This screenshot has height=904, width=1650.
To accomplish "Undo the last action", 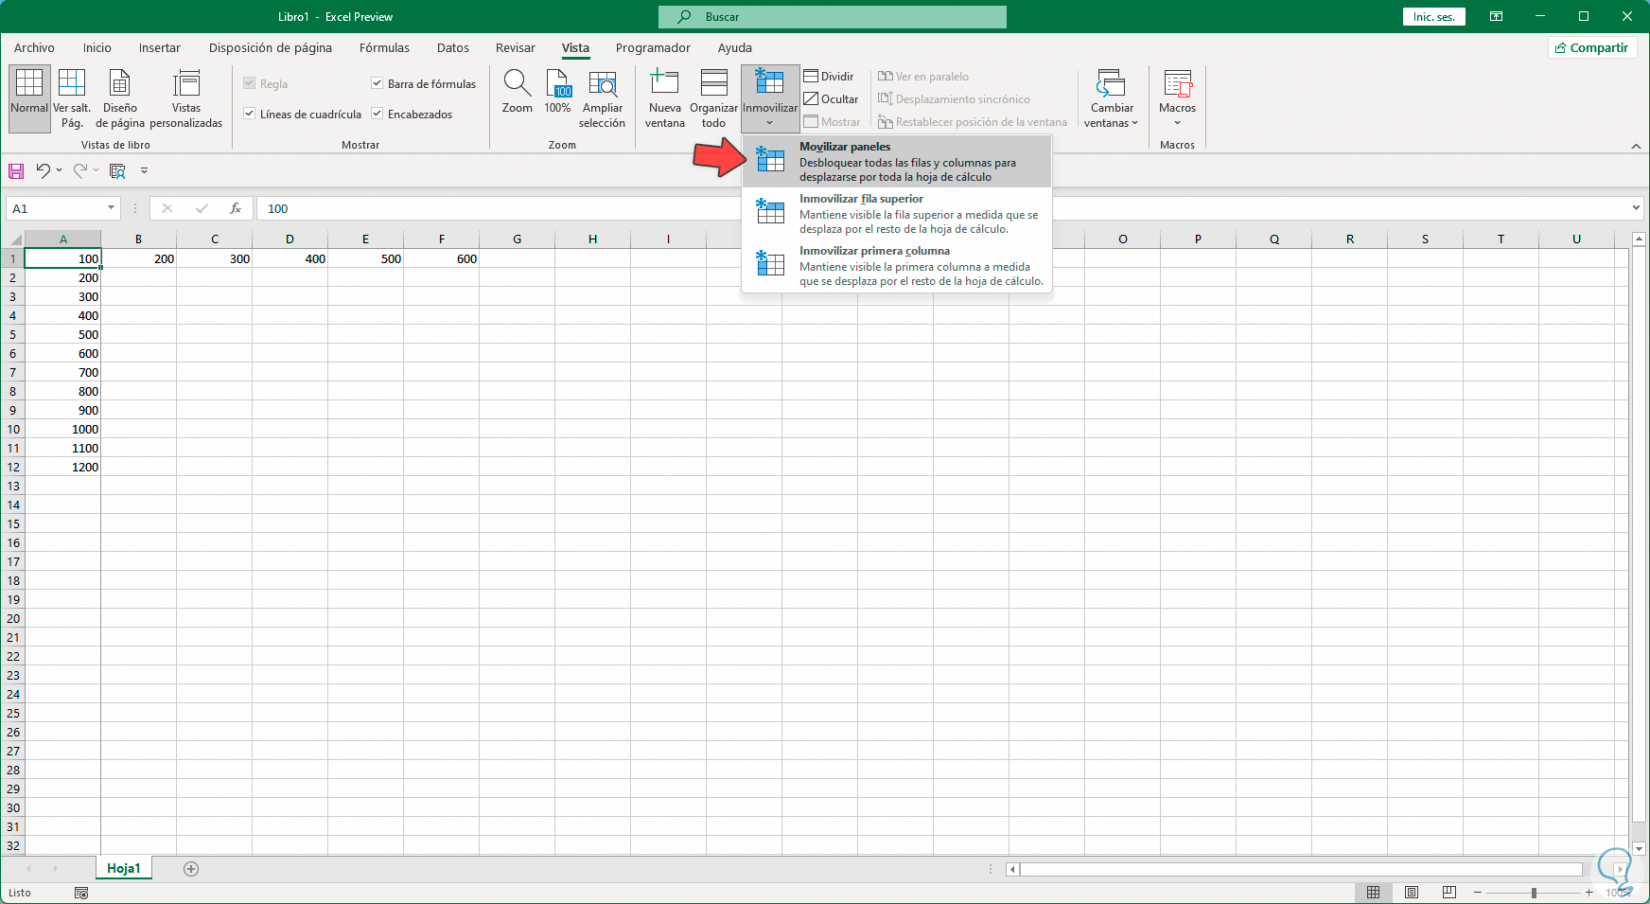I will [43, 171].
